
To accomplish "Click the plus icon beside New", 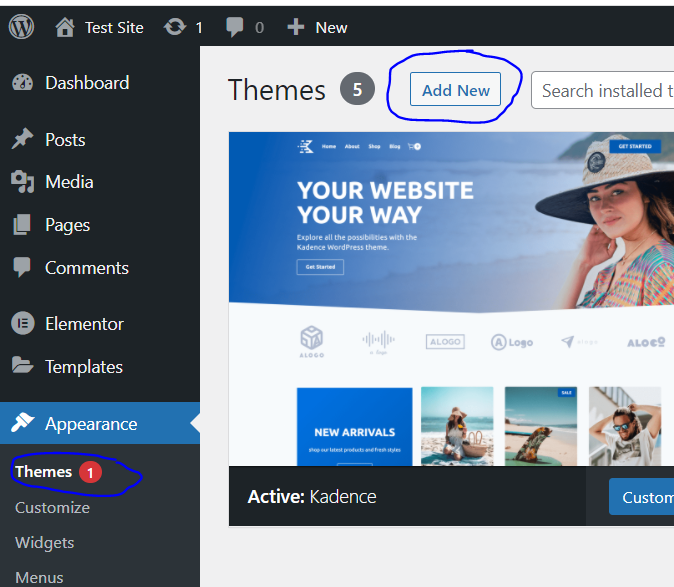I will [x=296, y=27].
